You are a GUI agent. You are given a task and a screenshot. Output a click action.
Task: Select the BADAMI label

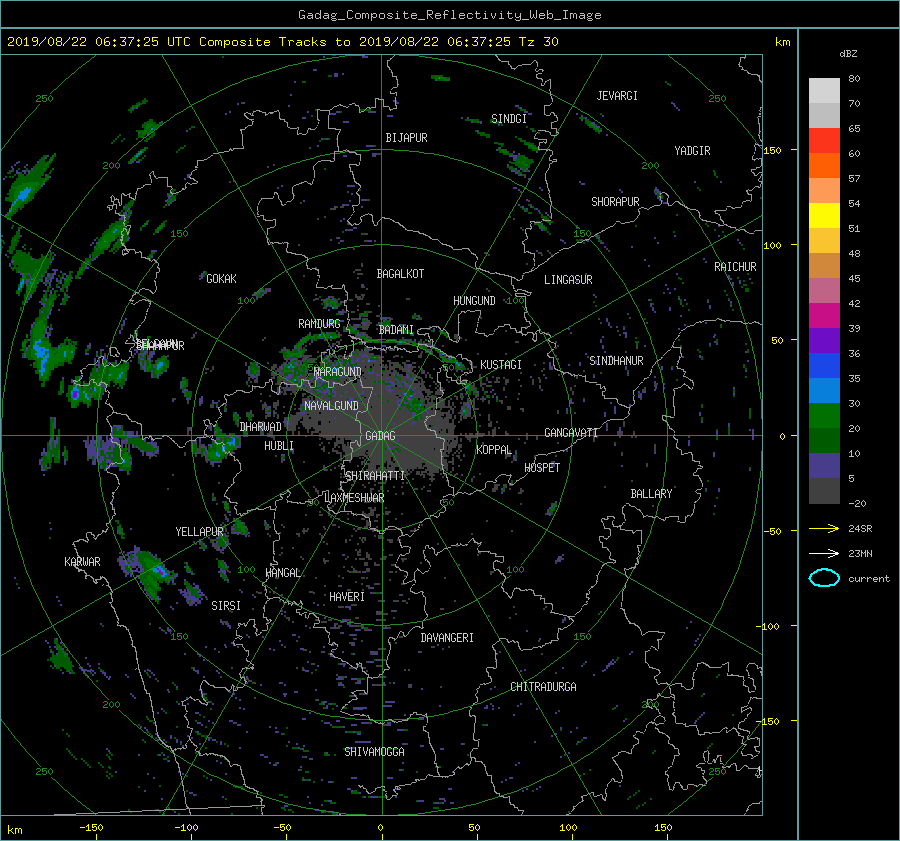click(x=396, y=330)
